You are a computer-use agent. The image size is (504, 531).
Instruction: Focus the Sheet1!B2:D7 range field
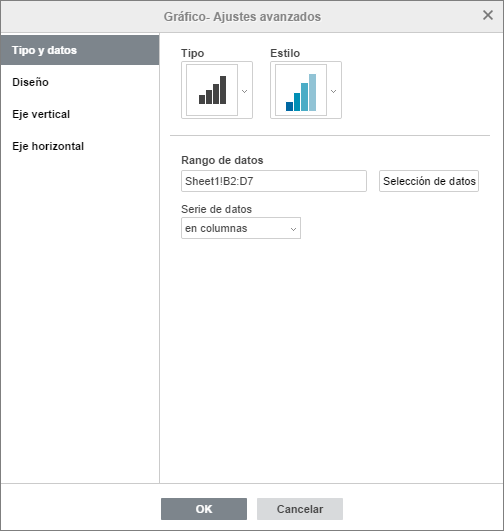click(x=274, y=181)
